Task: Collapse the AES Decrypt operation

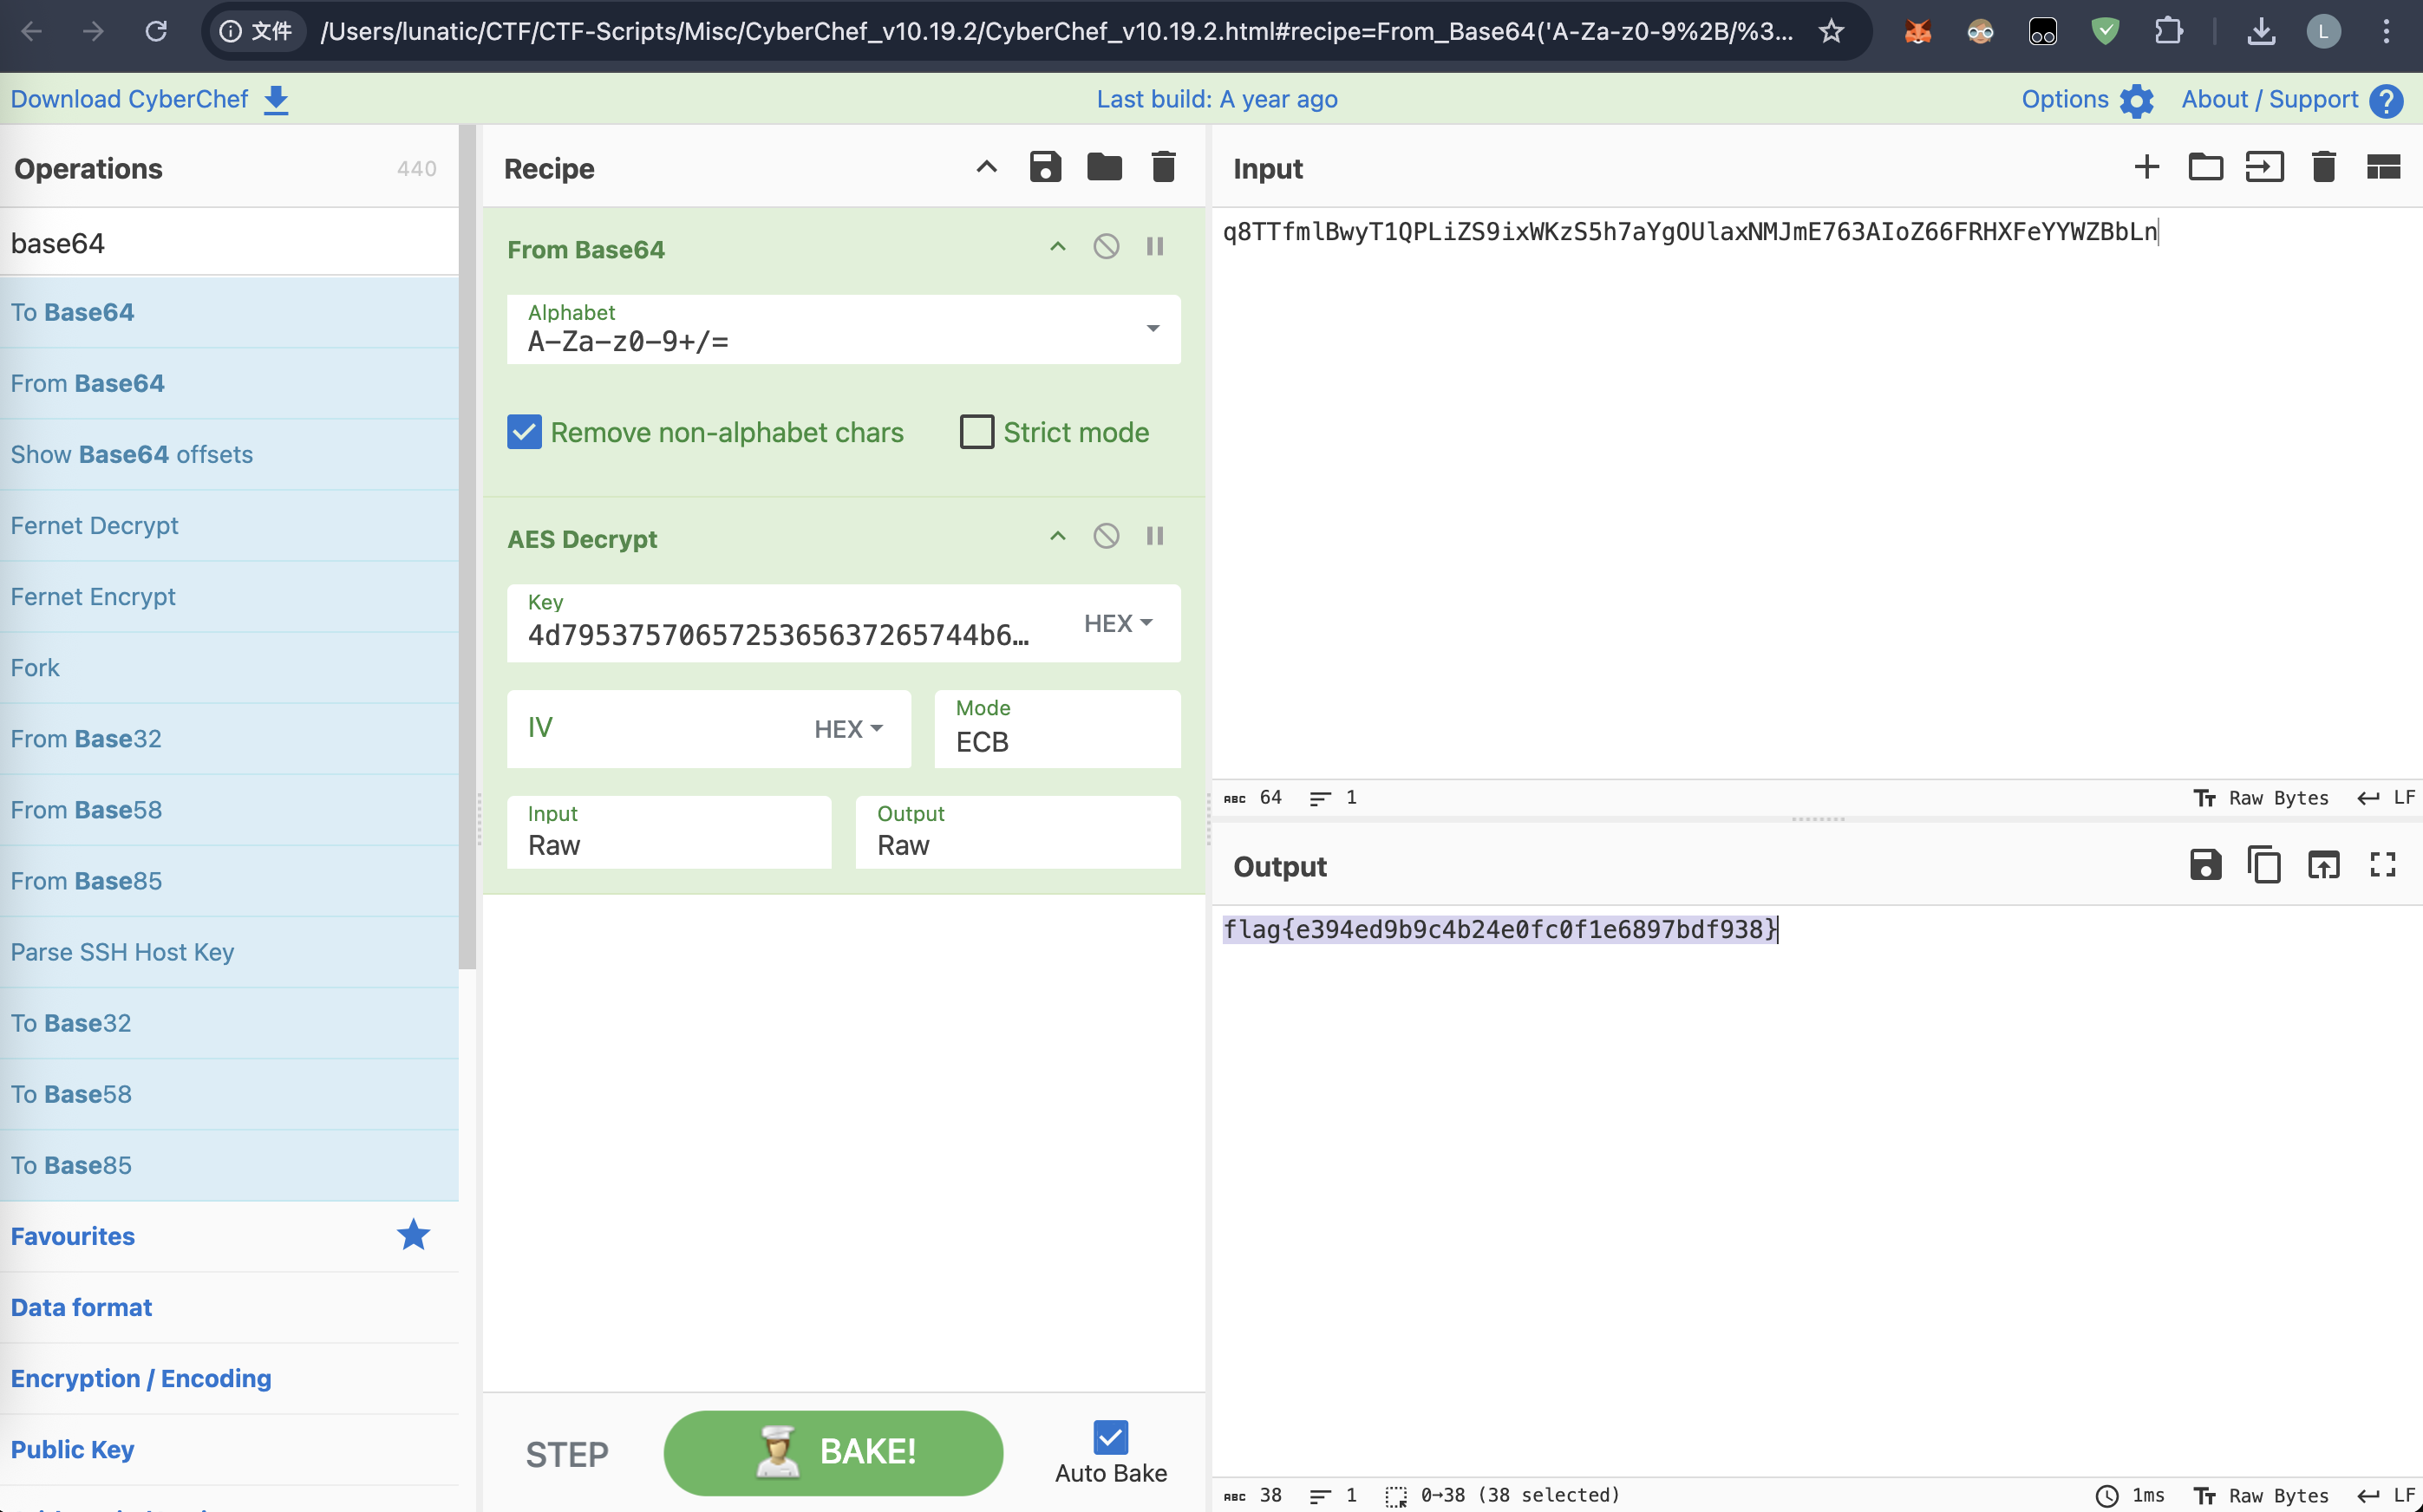Action: pyautogui.click(x=1057, y=536)
